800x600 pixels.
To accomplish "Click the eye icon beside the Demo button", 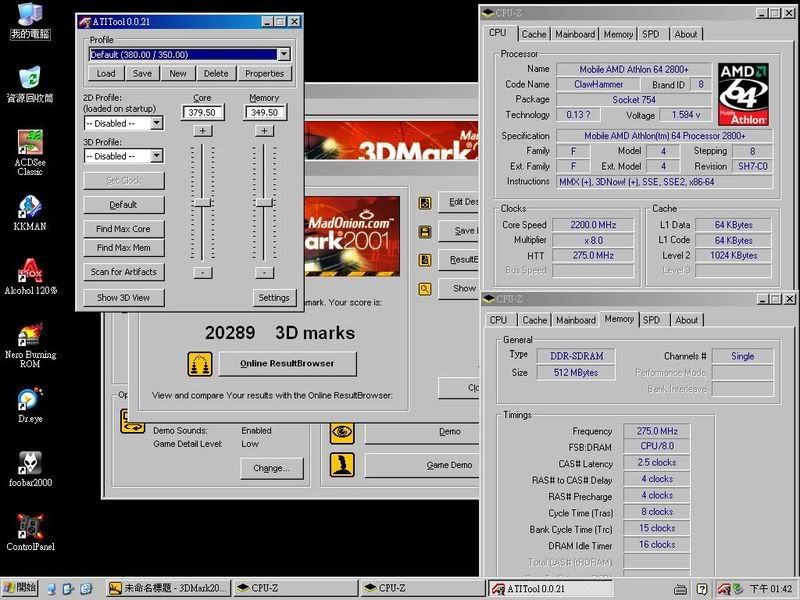I will pos(342,433).
